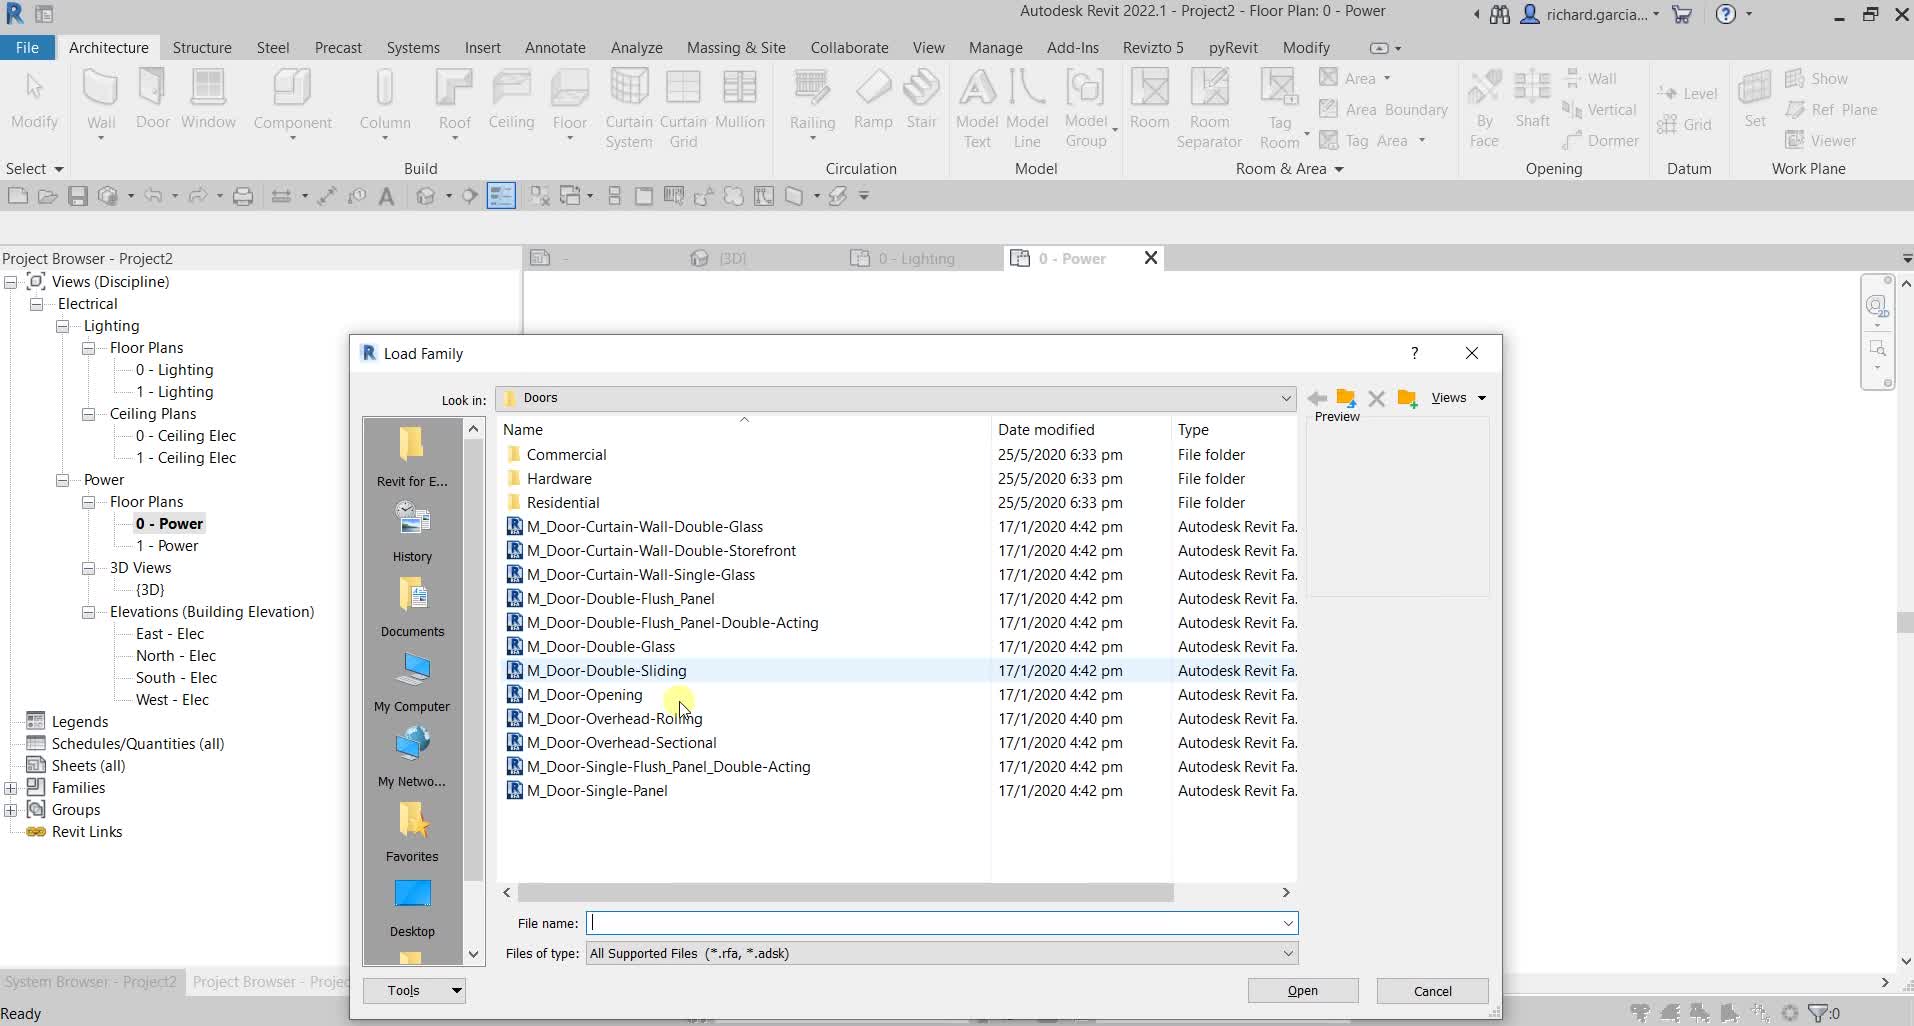Select the Ramp tool
Viewport: 1914px width, 1026px height.
[x=872, y=100]
